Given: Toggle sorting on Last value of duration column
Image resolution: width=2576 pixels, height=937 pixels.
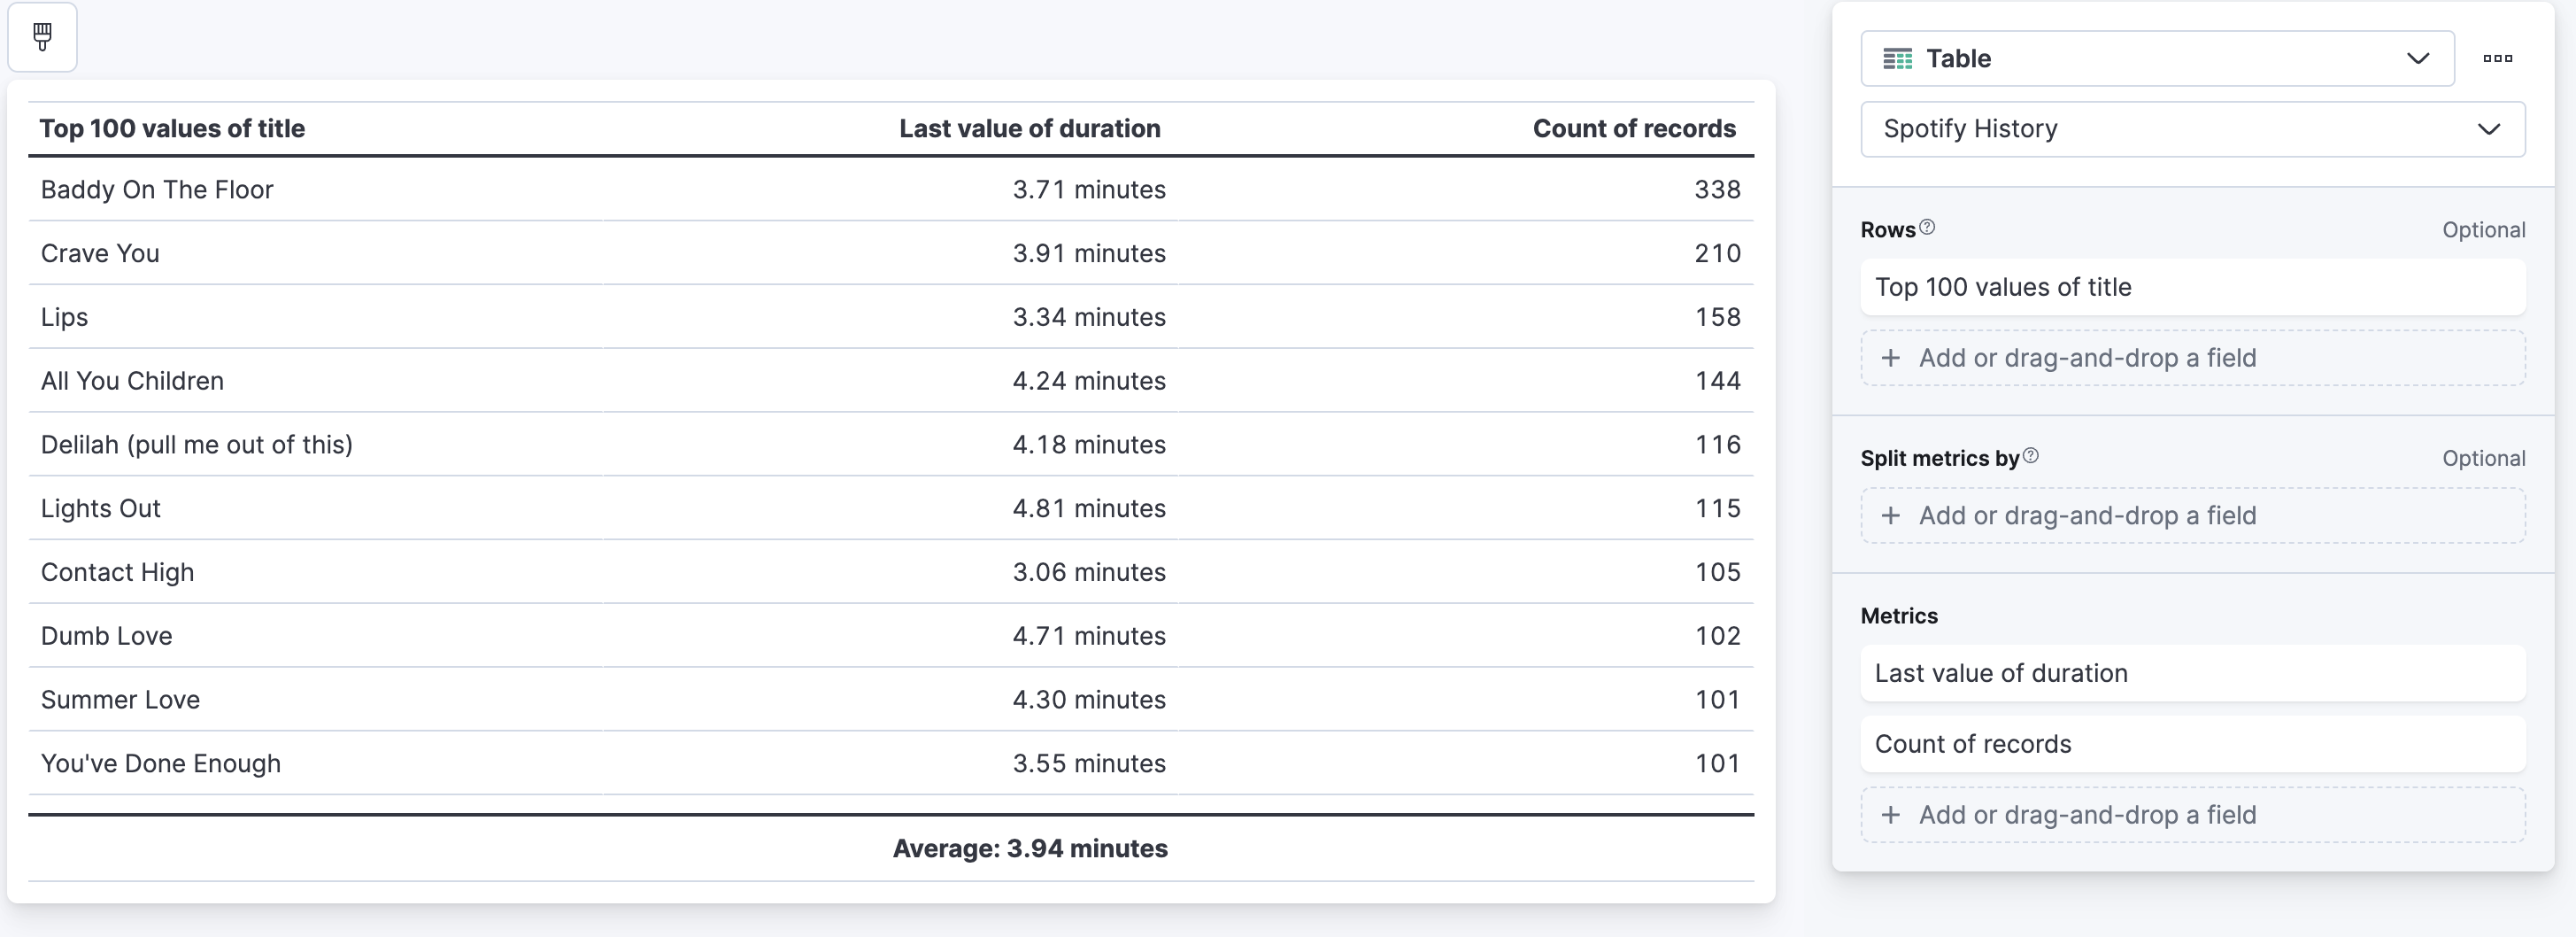Looking at the screenshot, I should click(x=1030, y=128).
